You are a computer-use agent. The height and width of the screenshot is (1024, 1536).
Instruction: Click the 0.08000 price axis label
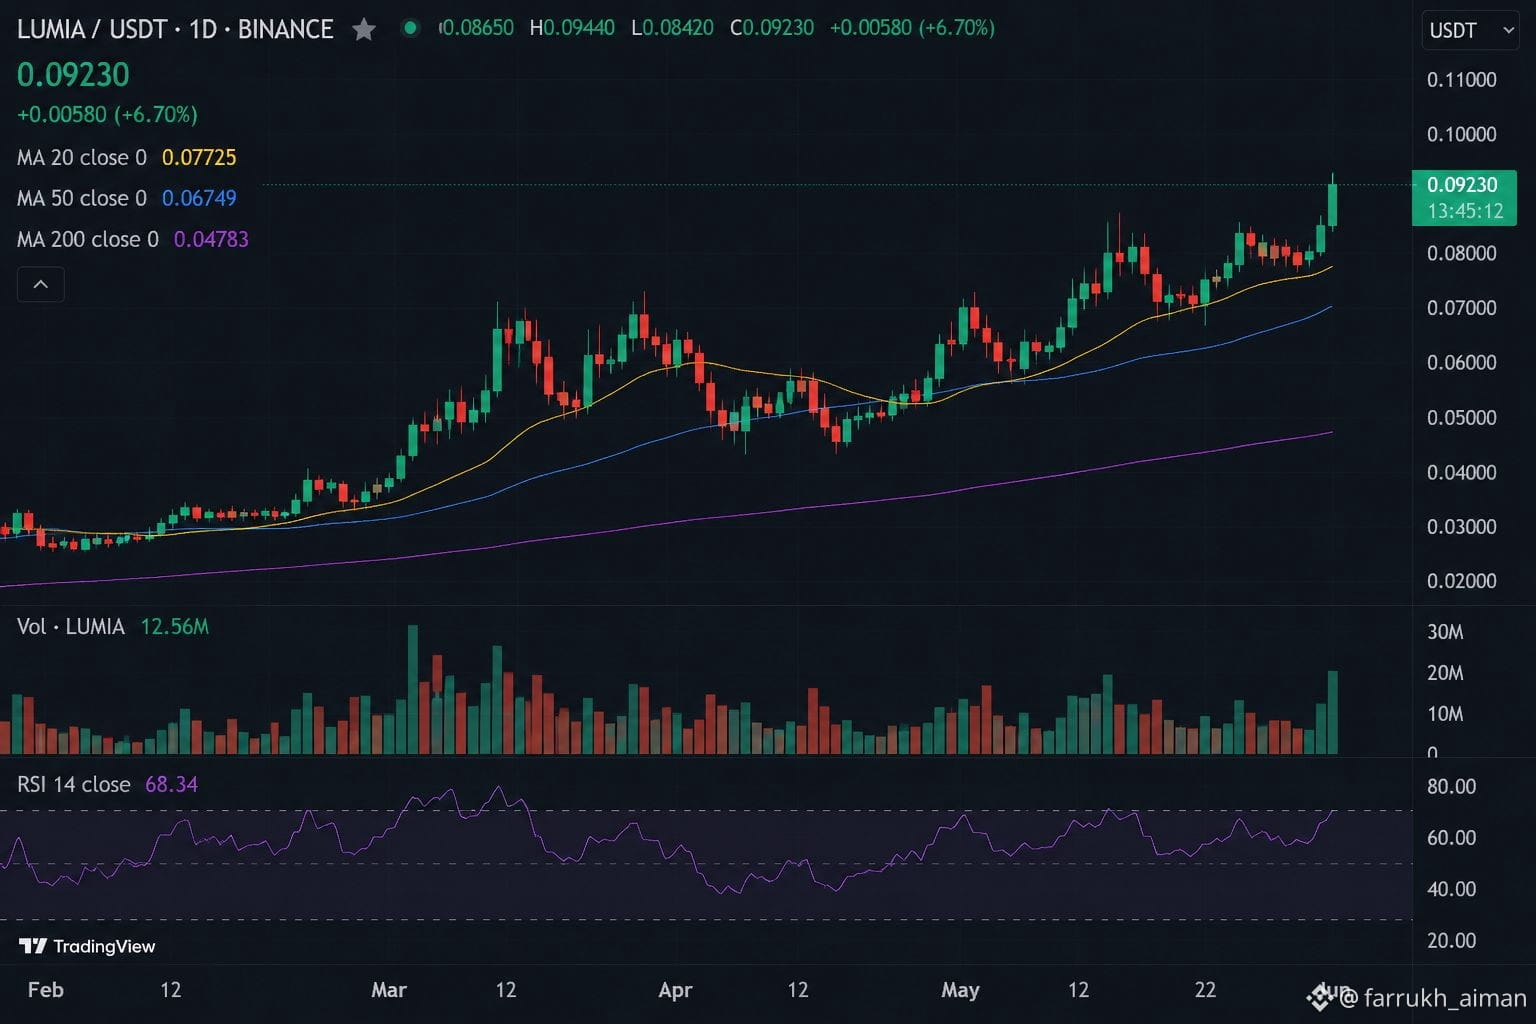click(x=1462, y=253)
